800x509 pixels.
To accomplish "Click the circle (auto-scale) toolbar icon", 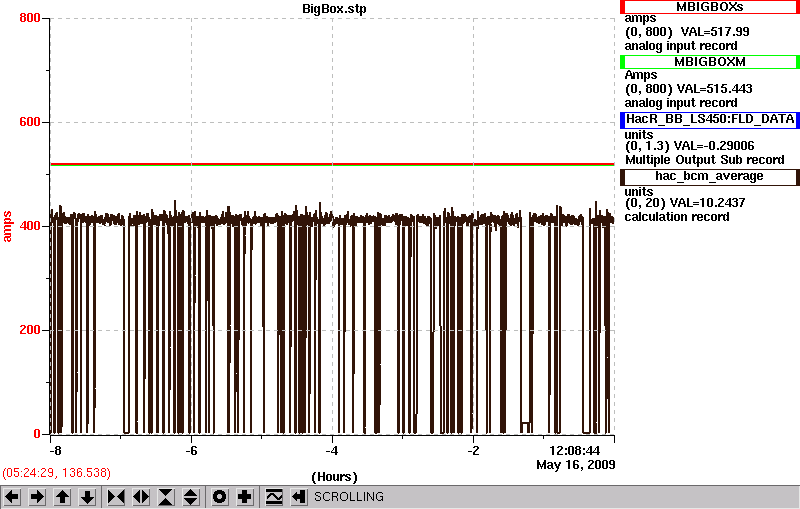I will [x=219, y=497].
